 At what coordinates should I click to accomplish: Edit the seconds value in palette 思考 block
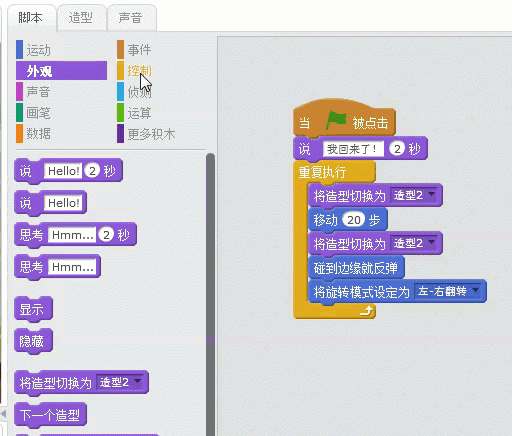pyautogui.click(x=106, y=235)
